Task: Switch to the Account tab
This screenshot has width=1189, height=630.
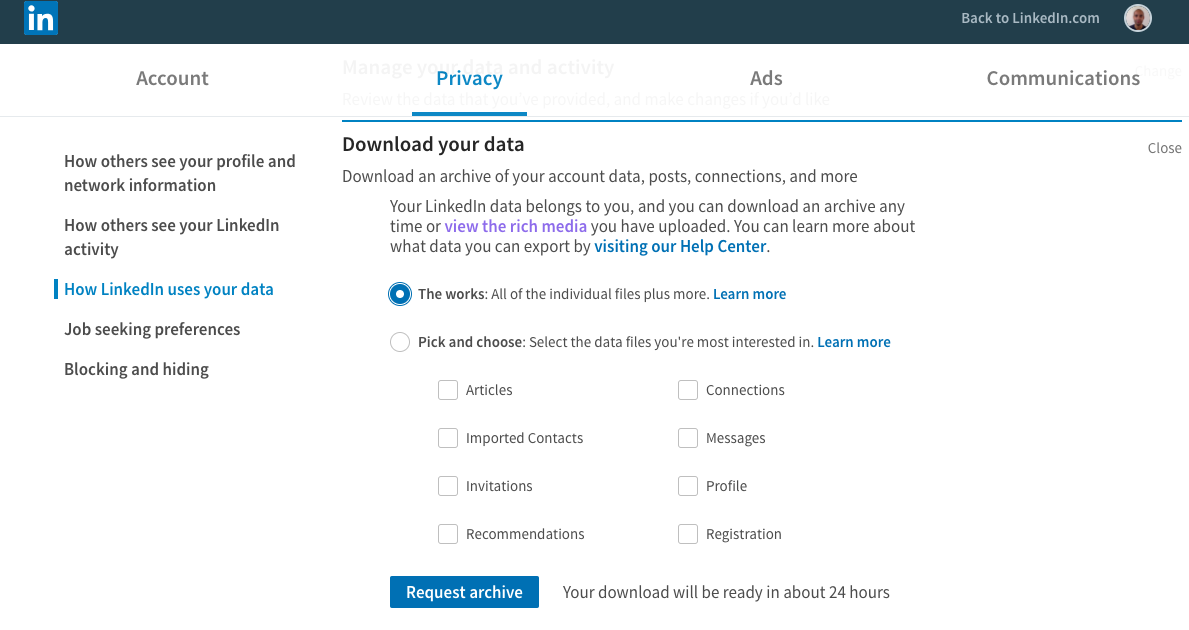Action: 172,78
